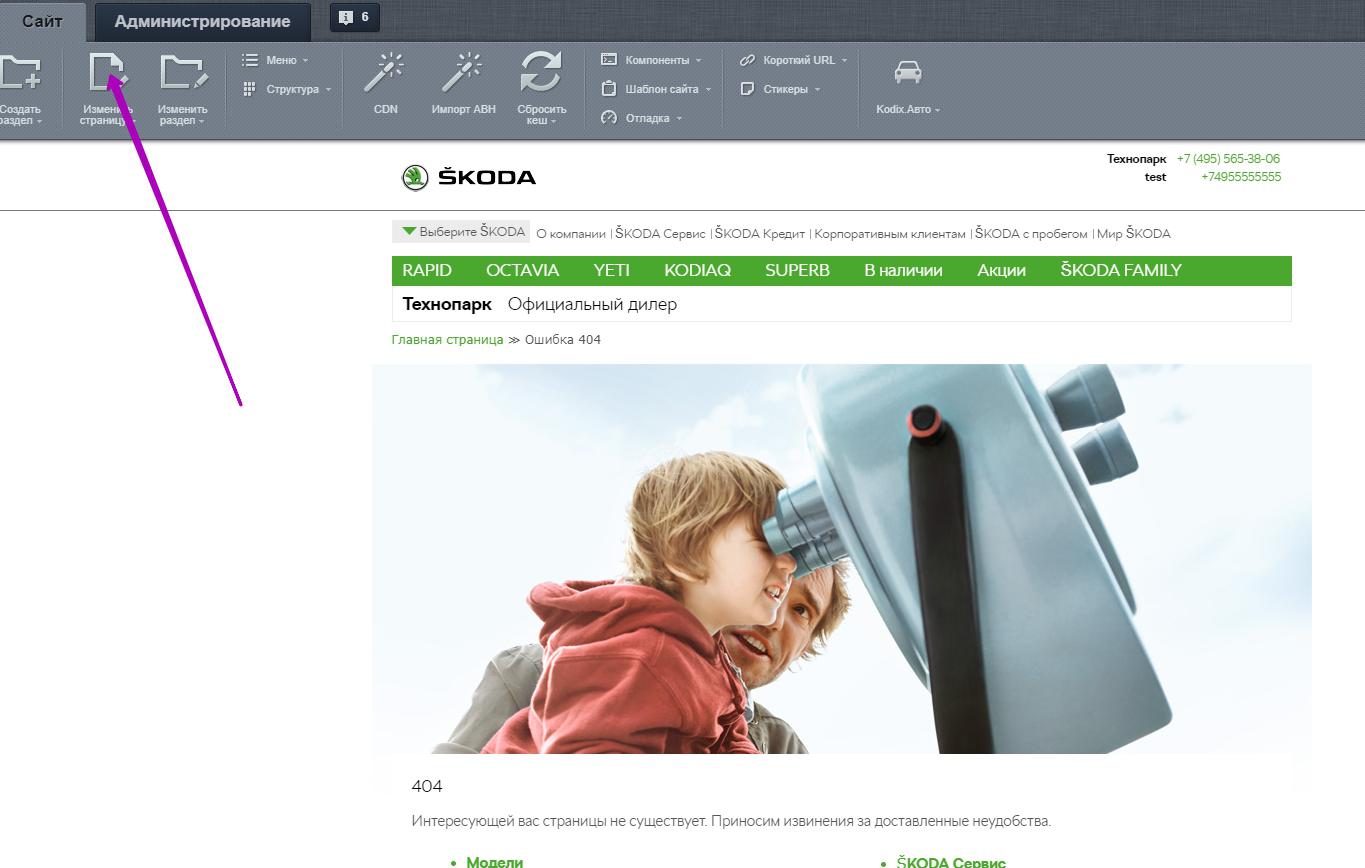Expand the Kodix.Авто dropdown arrow

(937, 110)
